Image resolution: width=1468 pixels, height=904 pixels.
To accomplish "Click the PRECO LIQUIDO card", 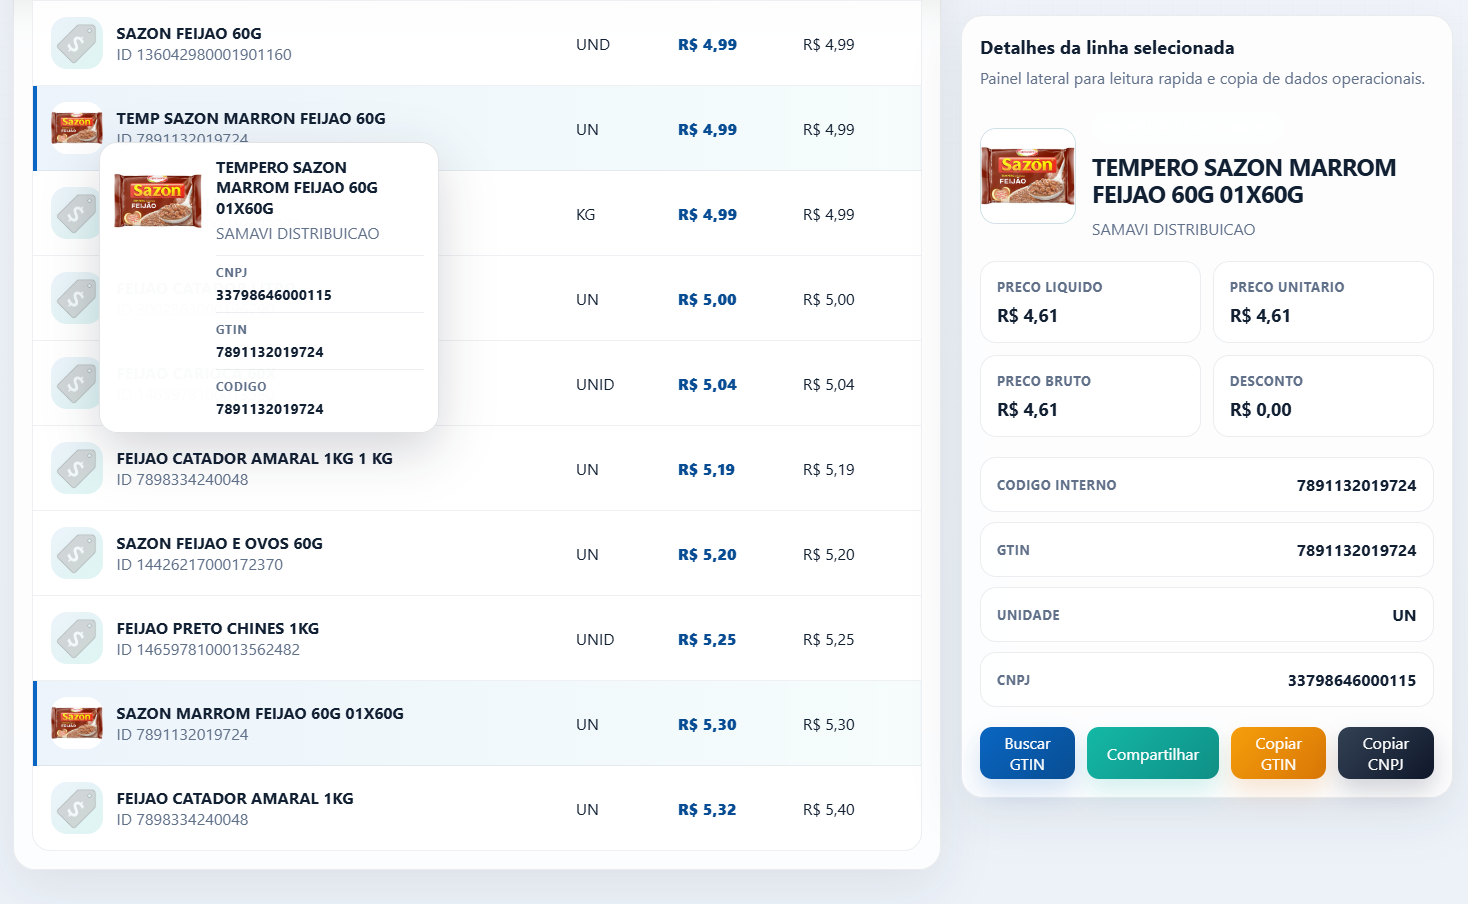I will [x=1090, y=302].
